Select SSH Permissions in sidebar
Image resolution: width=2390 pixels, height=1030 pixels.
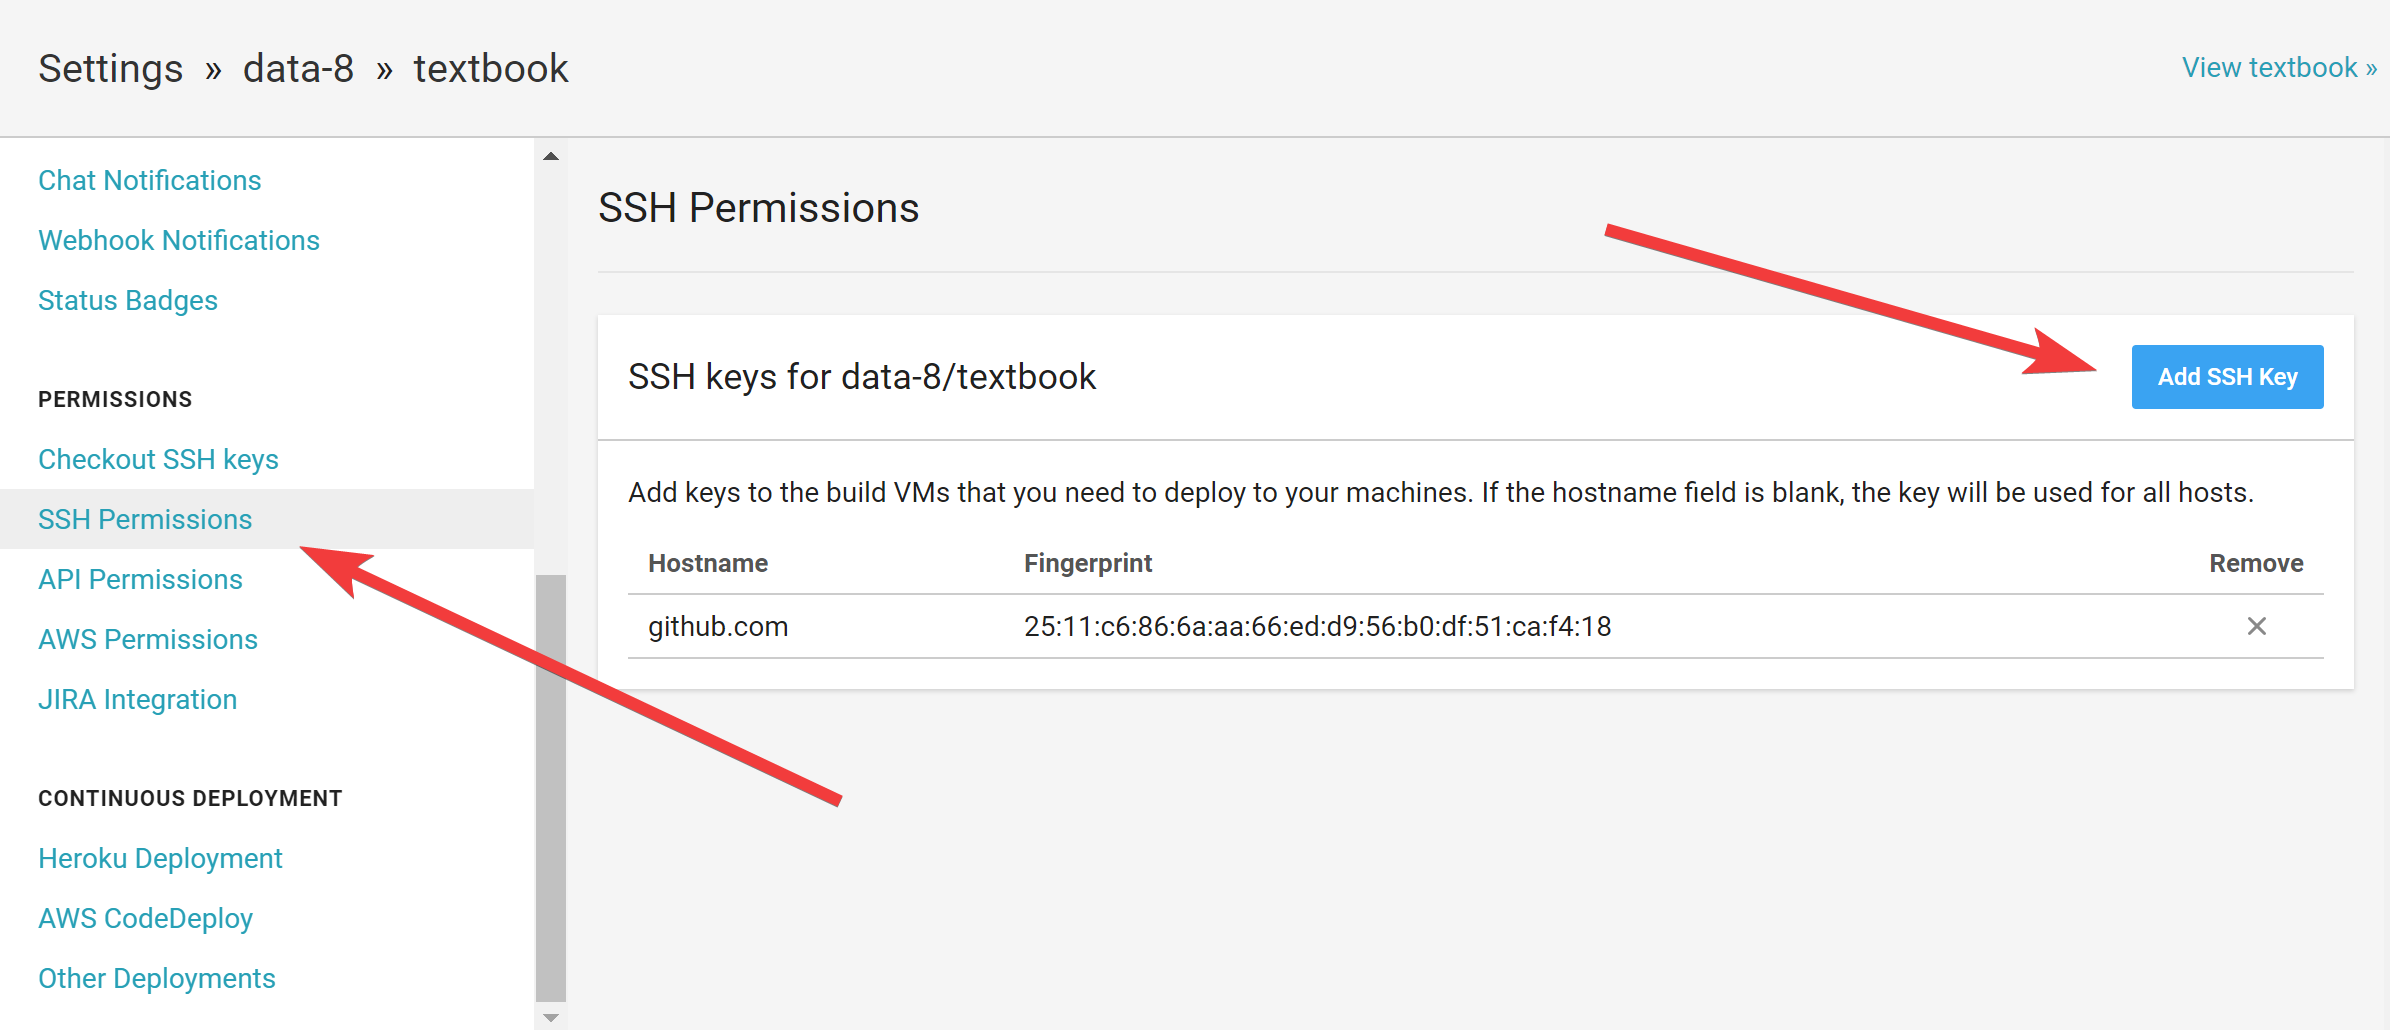pyautogui.click(x=145, y=519)
